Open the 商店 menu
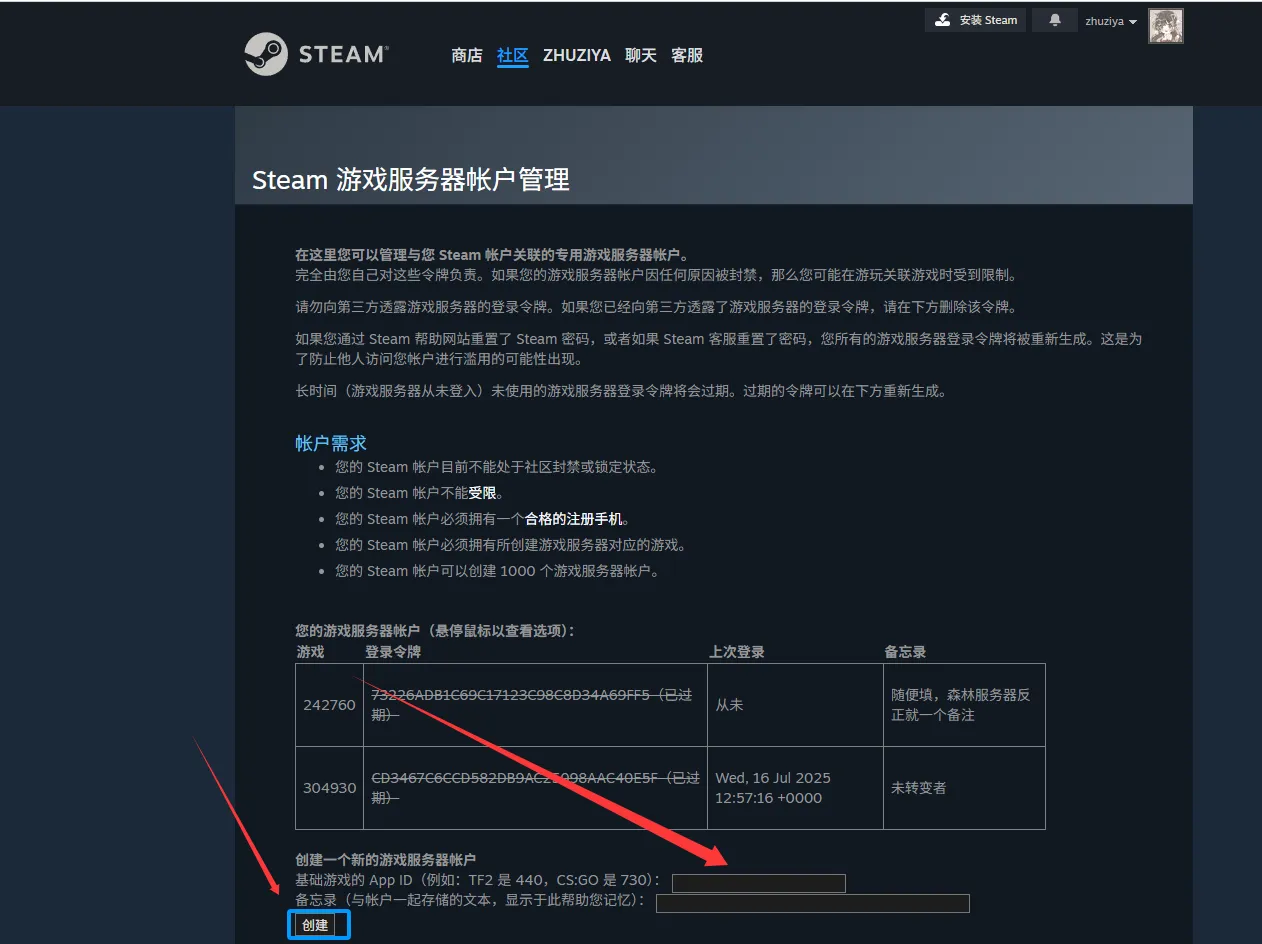This screenshot has width=1262, height=944. (467, 56)
